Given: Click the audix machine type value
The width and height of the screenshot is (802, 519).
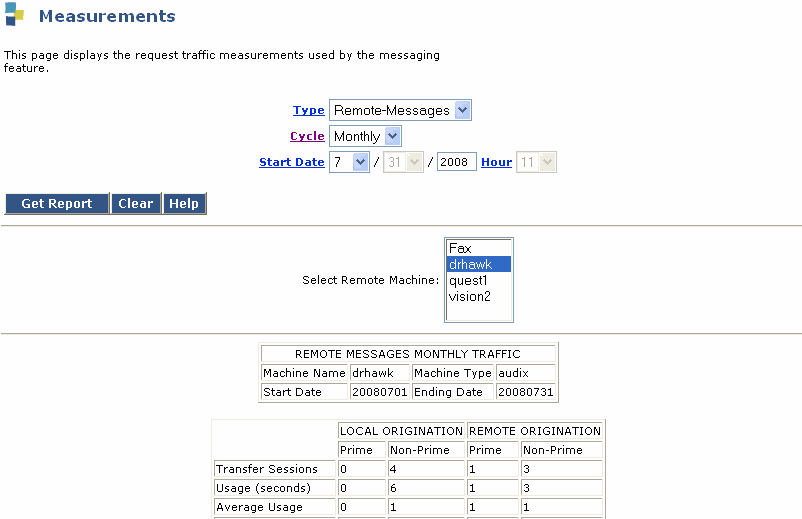Looking at the screenshot, I should pyautogui.click(x=526, y=373).
